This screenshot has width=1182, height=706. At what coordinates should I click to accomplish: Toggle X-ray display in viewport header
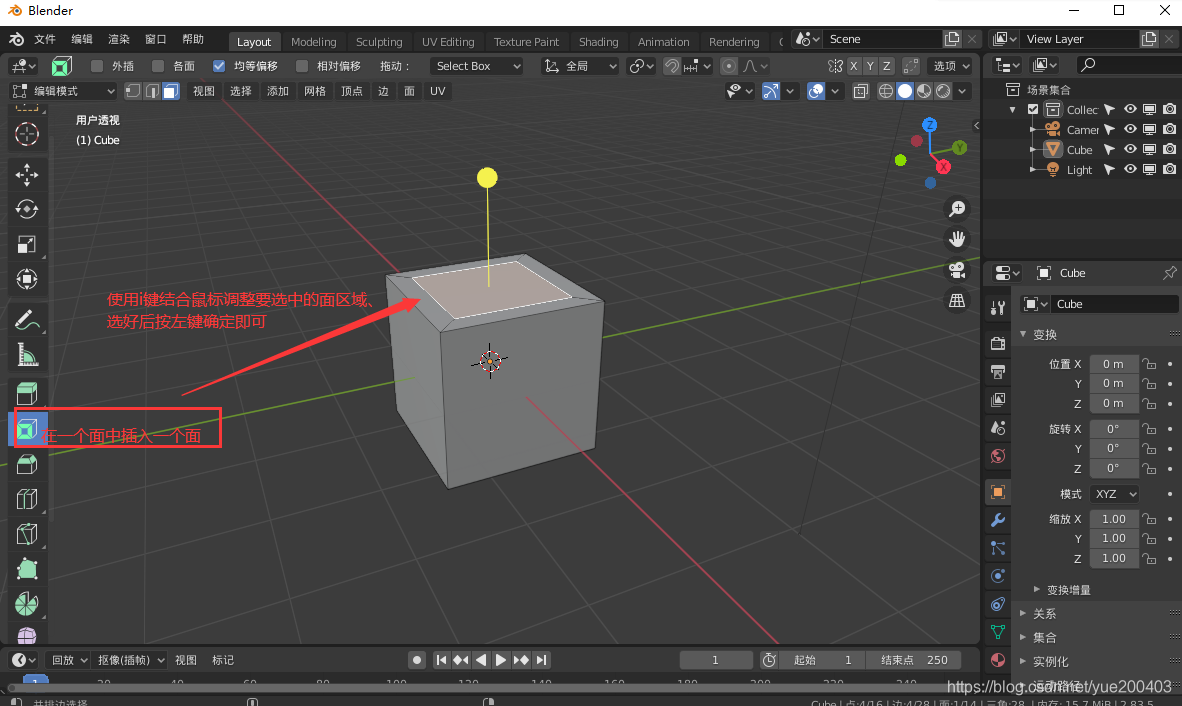(860, 91)
